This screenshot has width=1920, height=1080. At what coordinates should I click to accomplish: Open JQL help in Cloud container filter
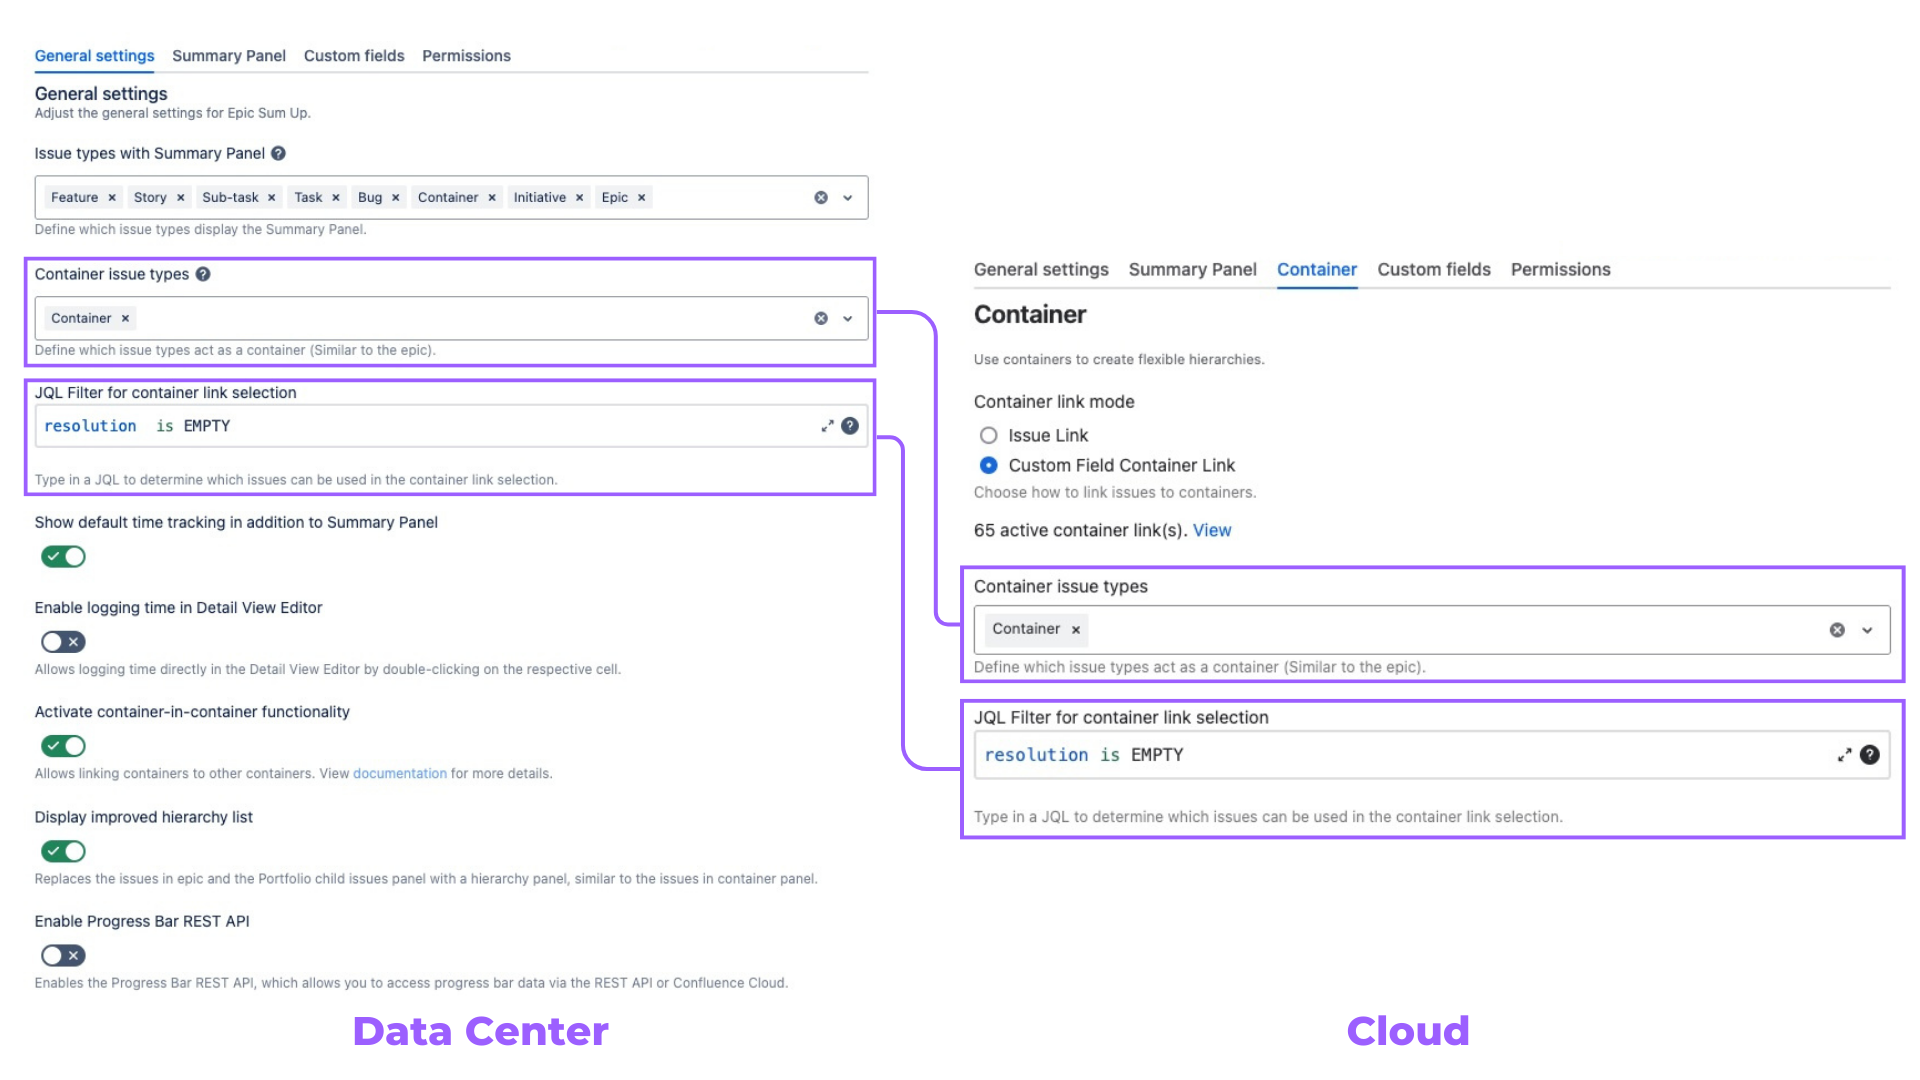1869,755
